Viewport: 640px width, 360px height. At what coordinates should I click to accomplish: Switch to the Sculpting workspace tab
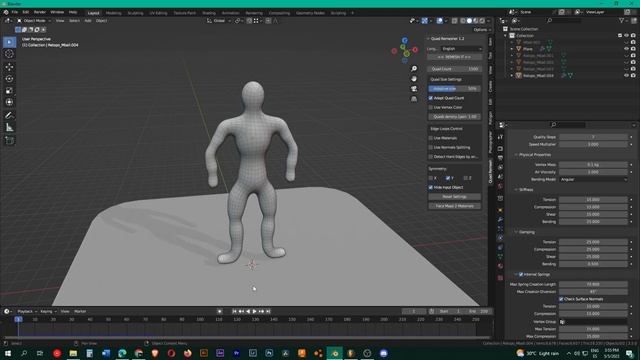(x=136, y=13)
